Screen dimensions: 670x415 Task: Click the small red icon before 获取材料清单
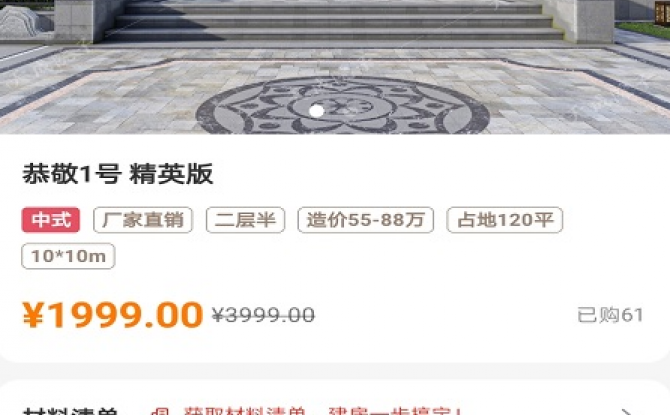(161, 412)
